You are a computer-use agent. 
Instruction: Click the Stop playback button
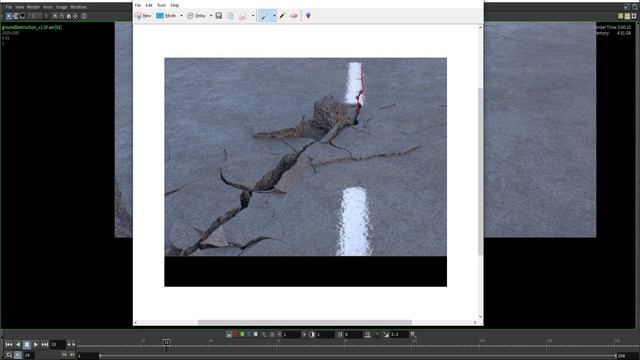27,345
